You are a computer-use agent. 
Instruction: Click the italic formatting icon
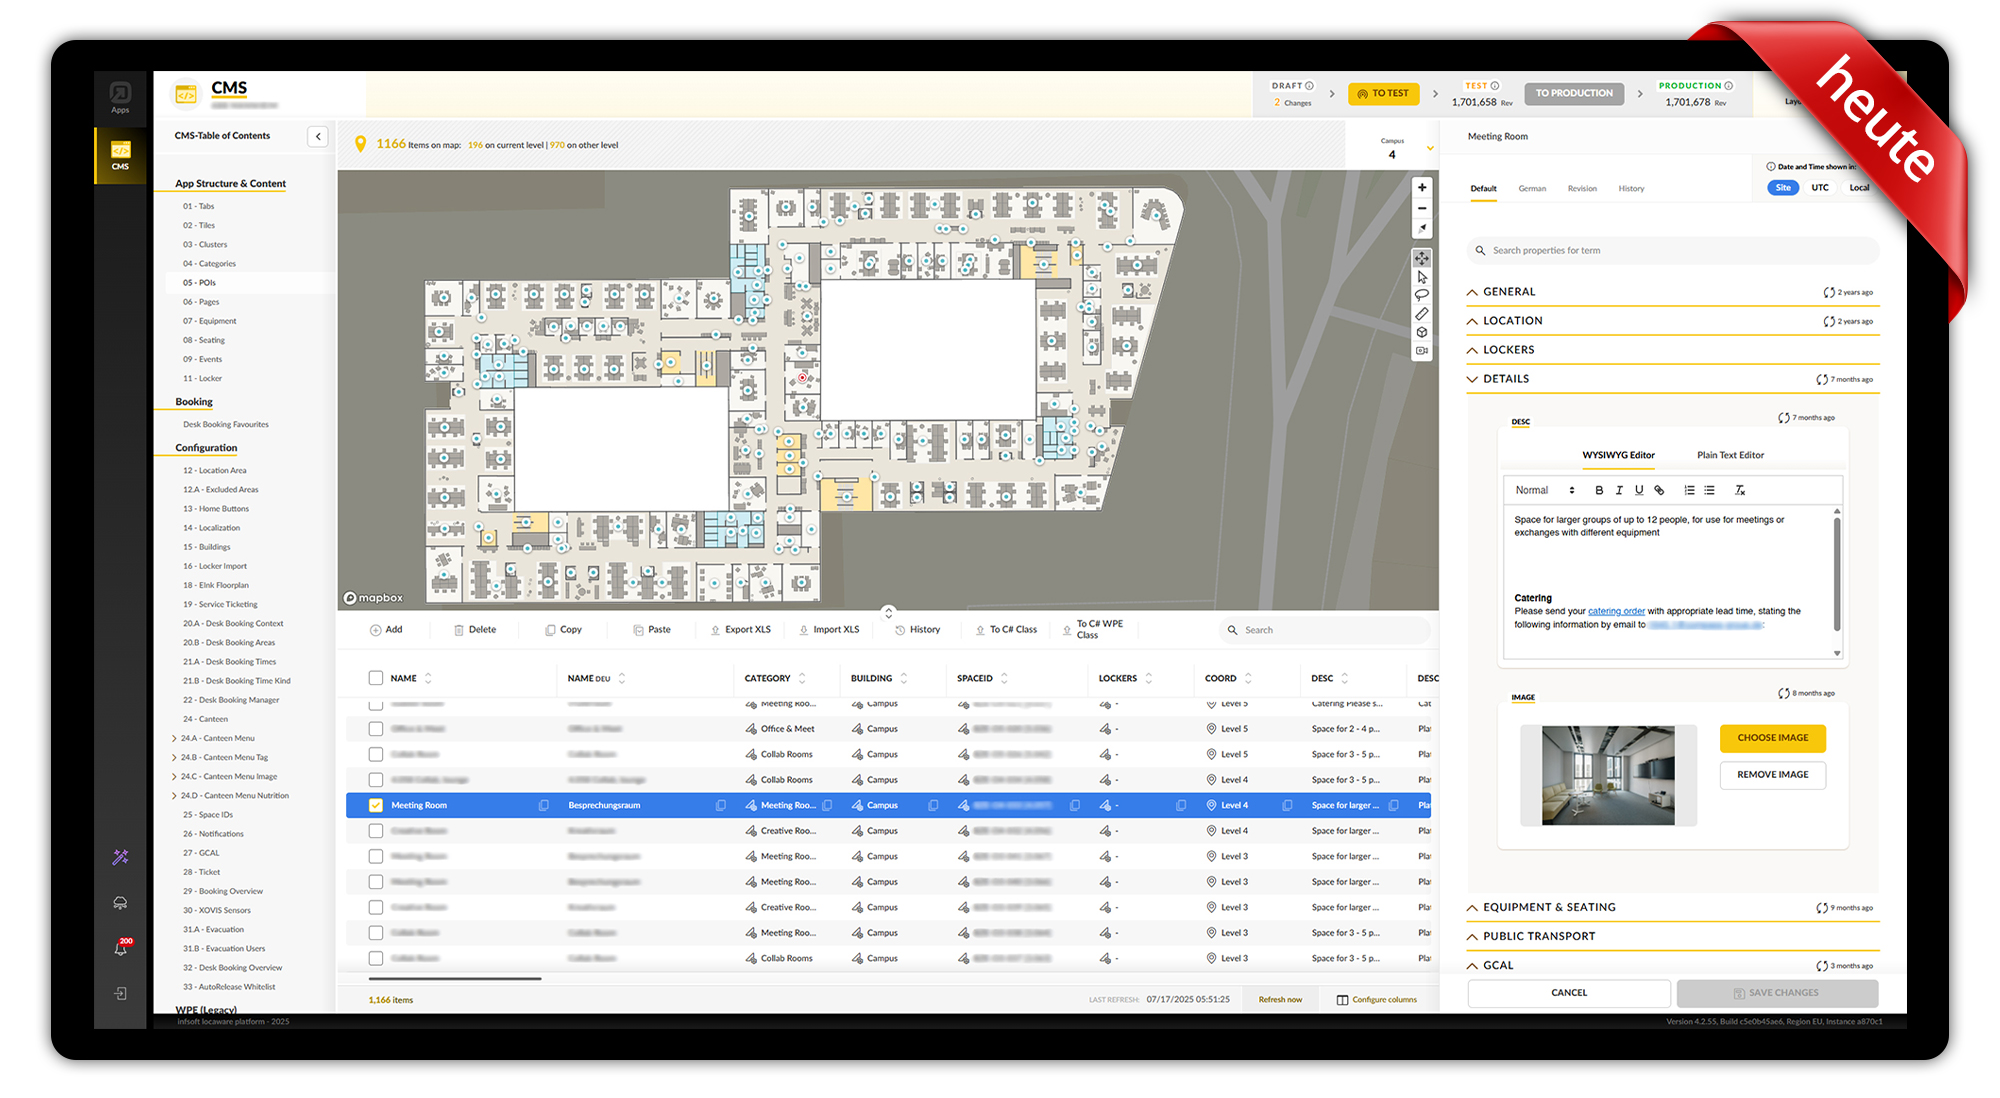pyautogui.click(x=1619, y=490)
